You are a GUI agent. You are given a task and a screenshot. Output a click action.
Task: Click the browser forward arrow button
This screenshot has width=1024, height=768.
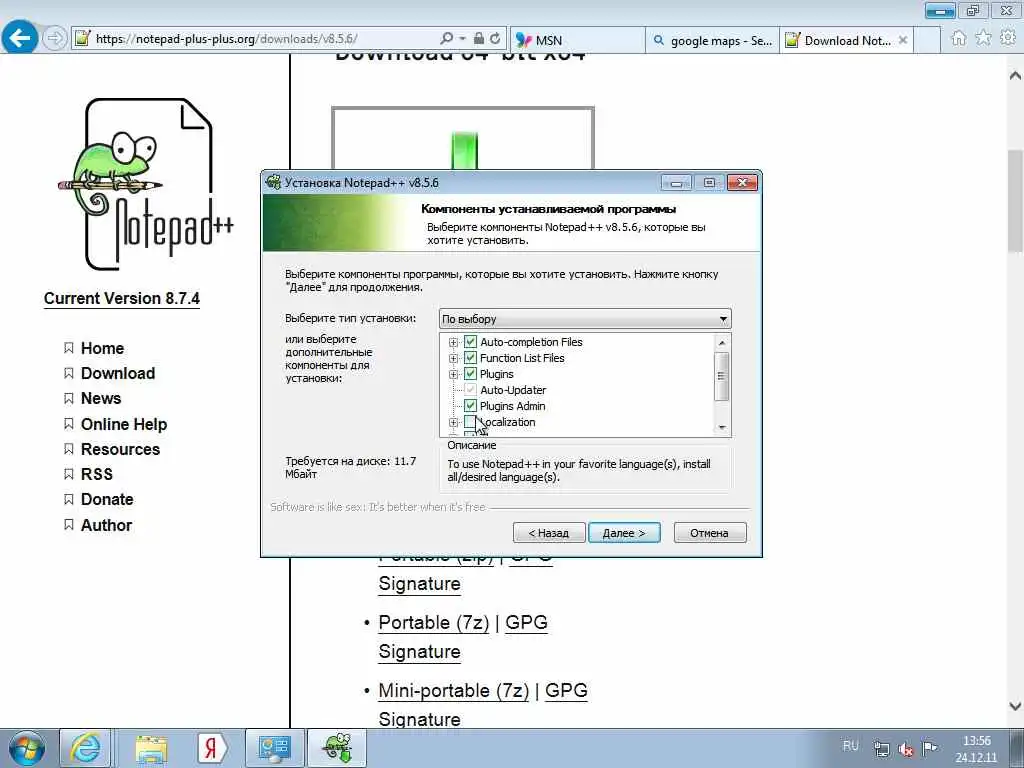click(x=56, y=39)
